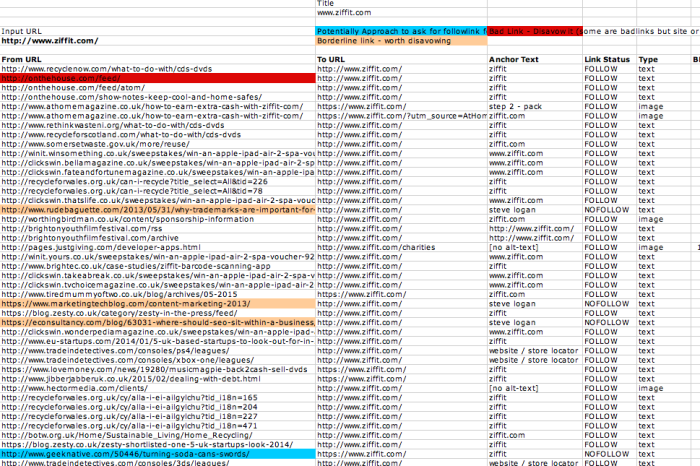Select the red 'Bad Link - Disavow it' cell
Image resolution: width=700 pixels, height=466 pixels.
[535, 31]
